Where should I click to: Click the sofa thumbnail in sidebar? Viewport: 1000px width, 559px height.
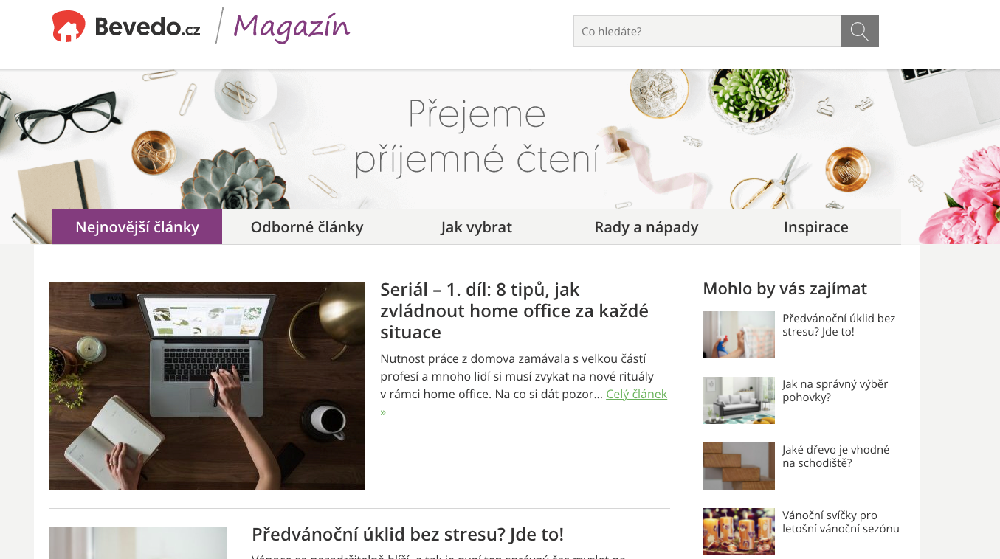pyautogui.click(x=739, y=400)
